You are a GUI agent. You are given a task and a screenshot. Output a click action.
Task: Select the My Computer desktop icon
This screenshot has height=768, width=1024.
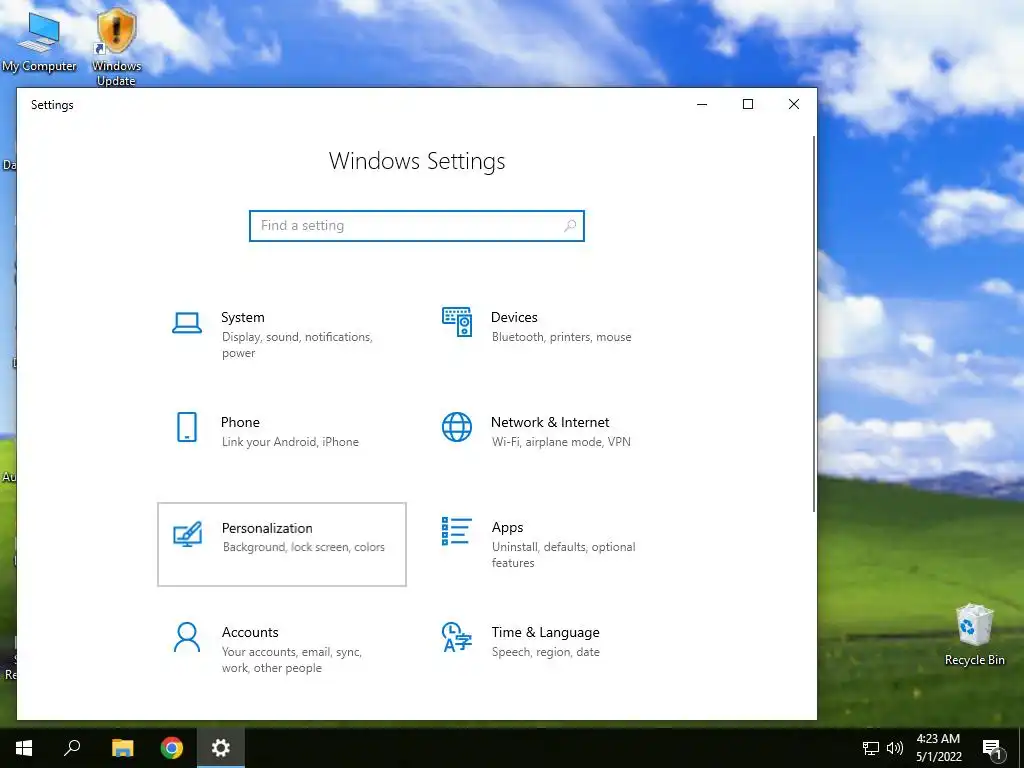(39, 40)
